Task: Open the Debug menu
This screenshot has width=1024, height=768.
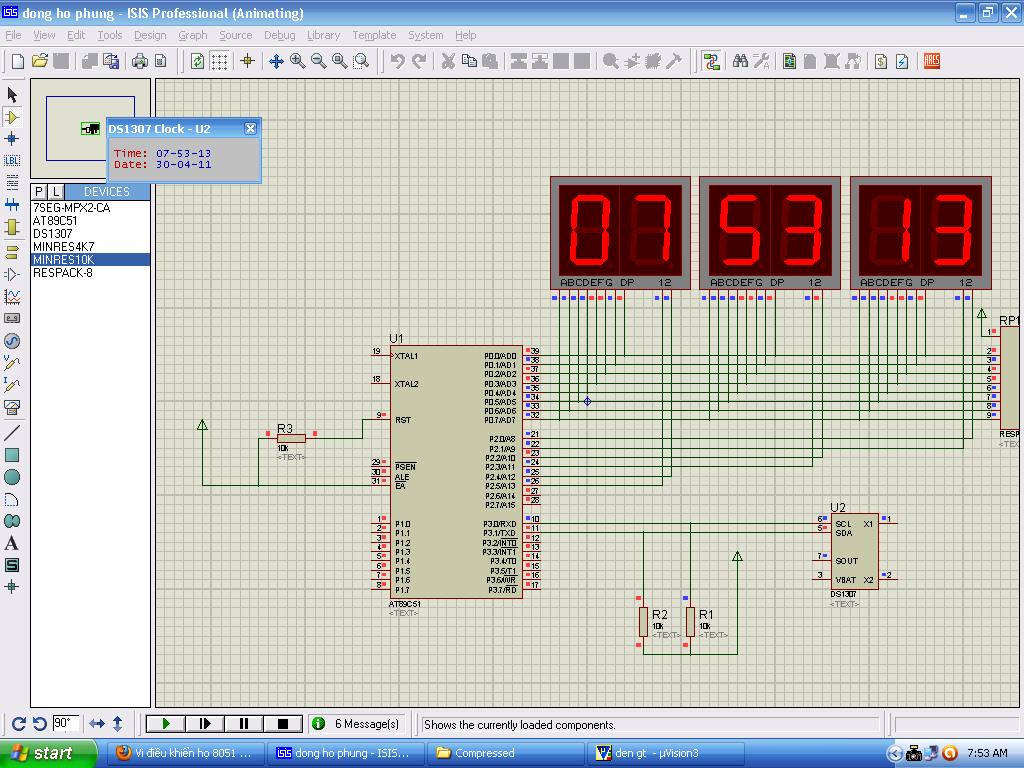Action: point(279,35)
